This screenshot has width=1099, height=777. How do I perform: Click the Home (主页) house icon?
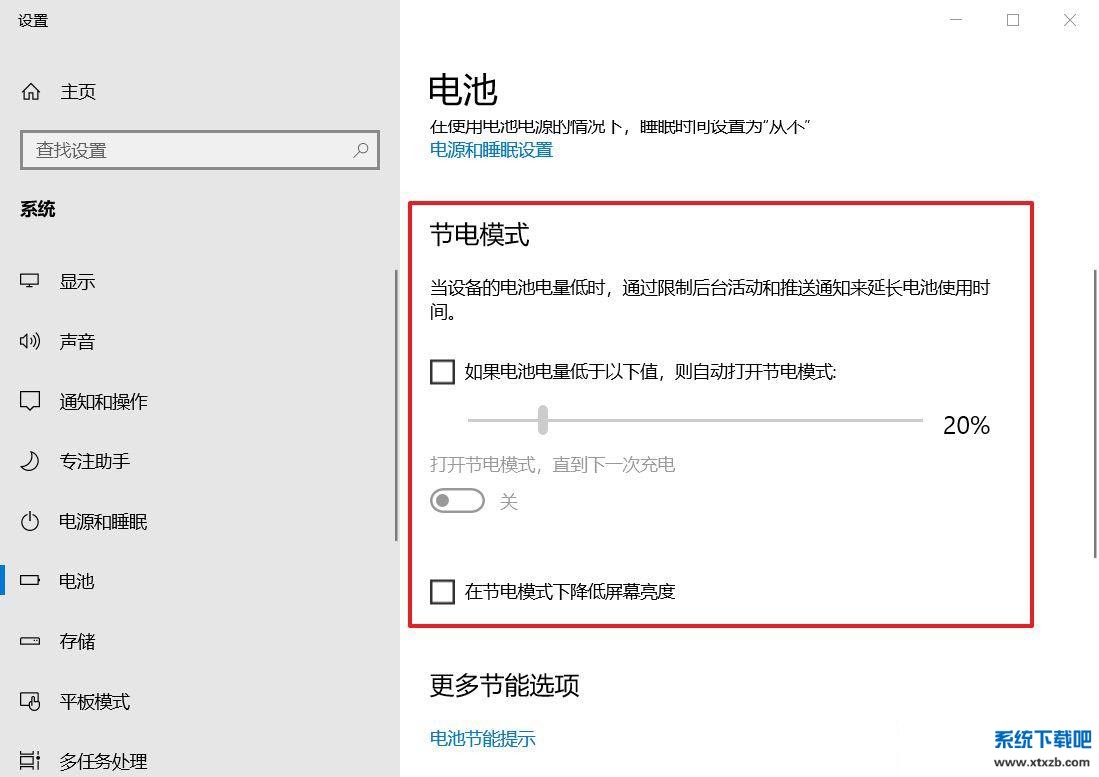click(x=31, y=92)
